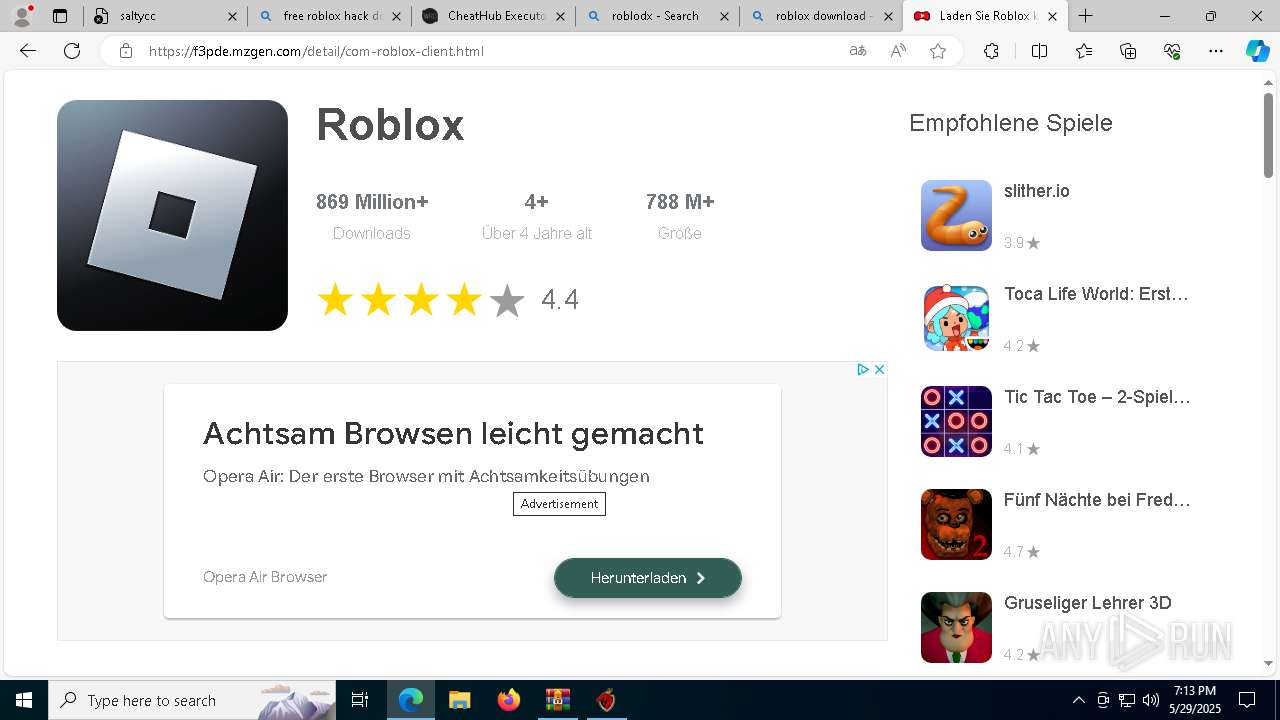This screenshot has height=720, width=1280.
Task: Go back to previous page
Action: (28, 51)
